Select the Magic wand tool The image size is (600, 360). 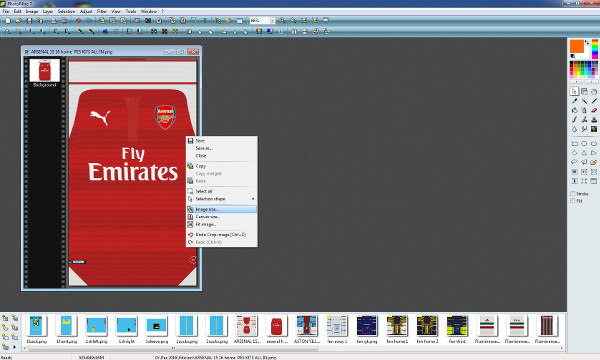tap(584, 101)
